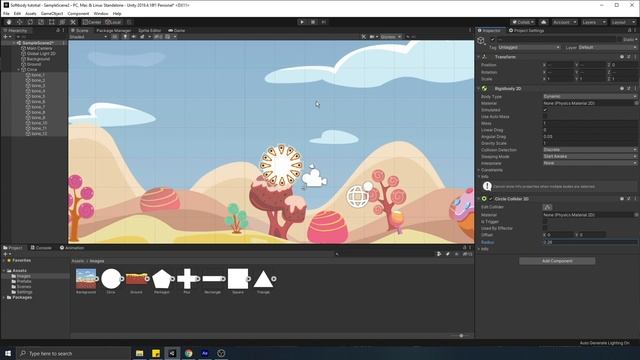Open the Window menu
640x360 pixels.
[100, 13]
